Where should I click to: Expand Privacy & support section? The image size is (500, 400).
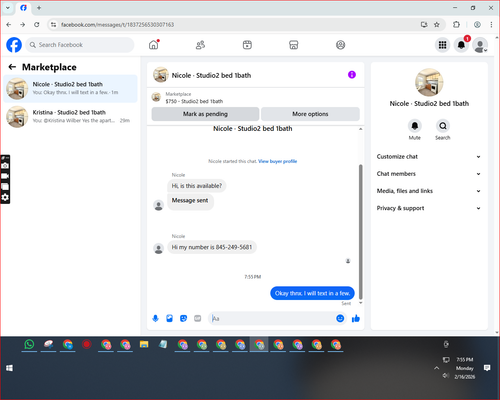[429, 208]
